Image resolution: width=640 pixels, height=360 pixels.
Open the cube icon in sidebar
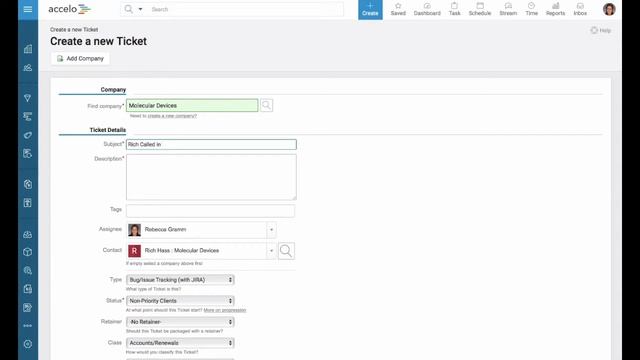(28, 252)
